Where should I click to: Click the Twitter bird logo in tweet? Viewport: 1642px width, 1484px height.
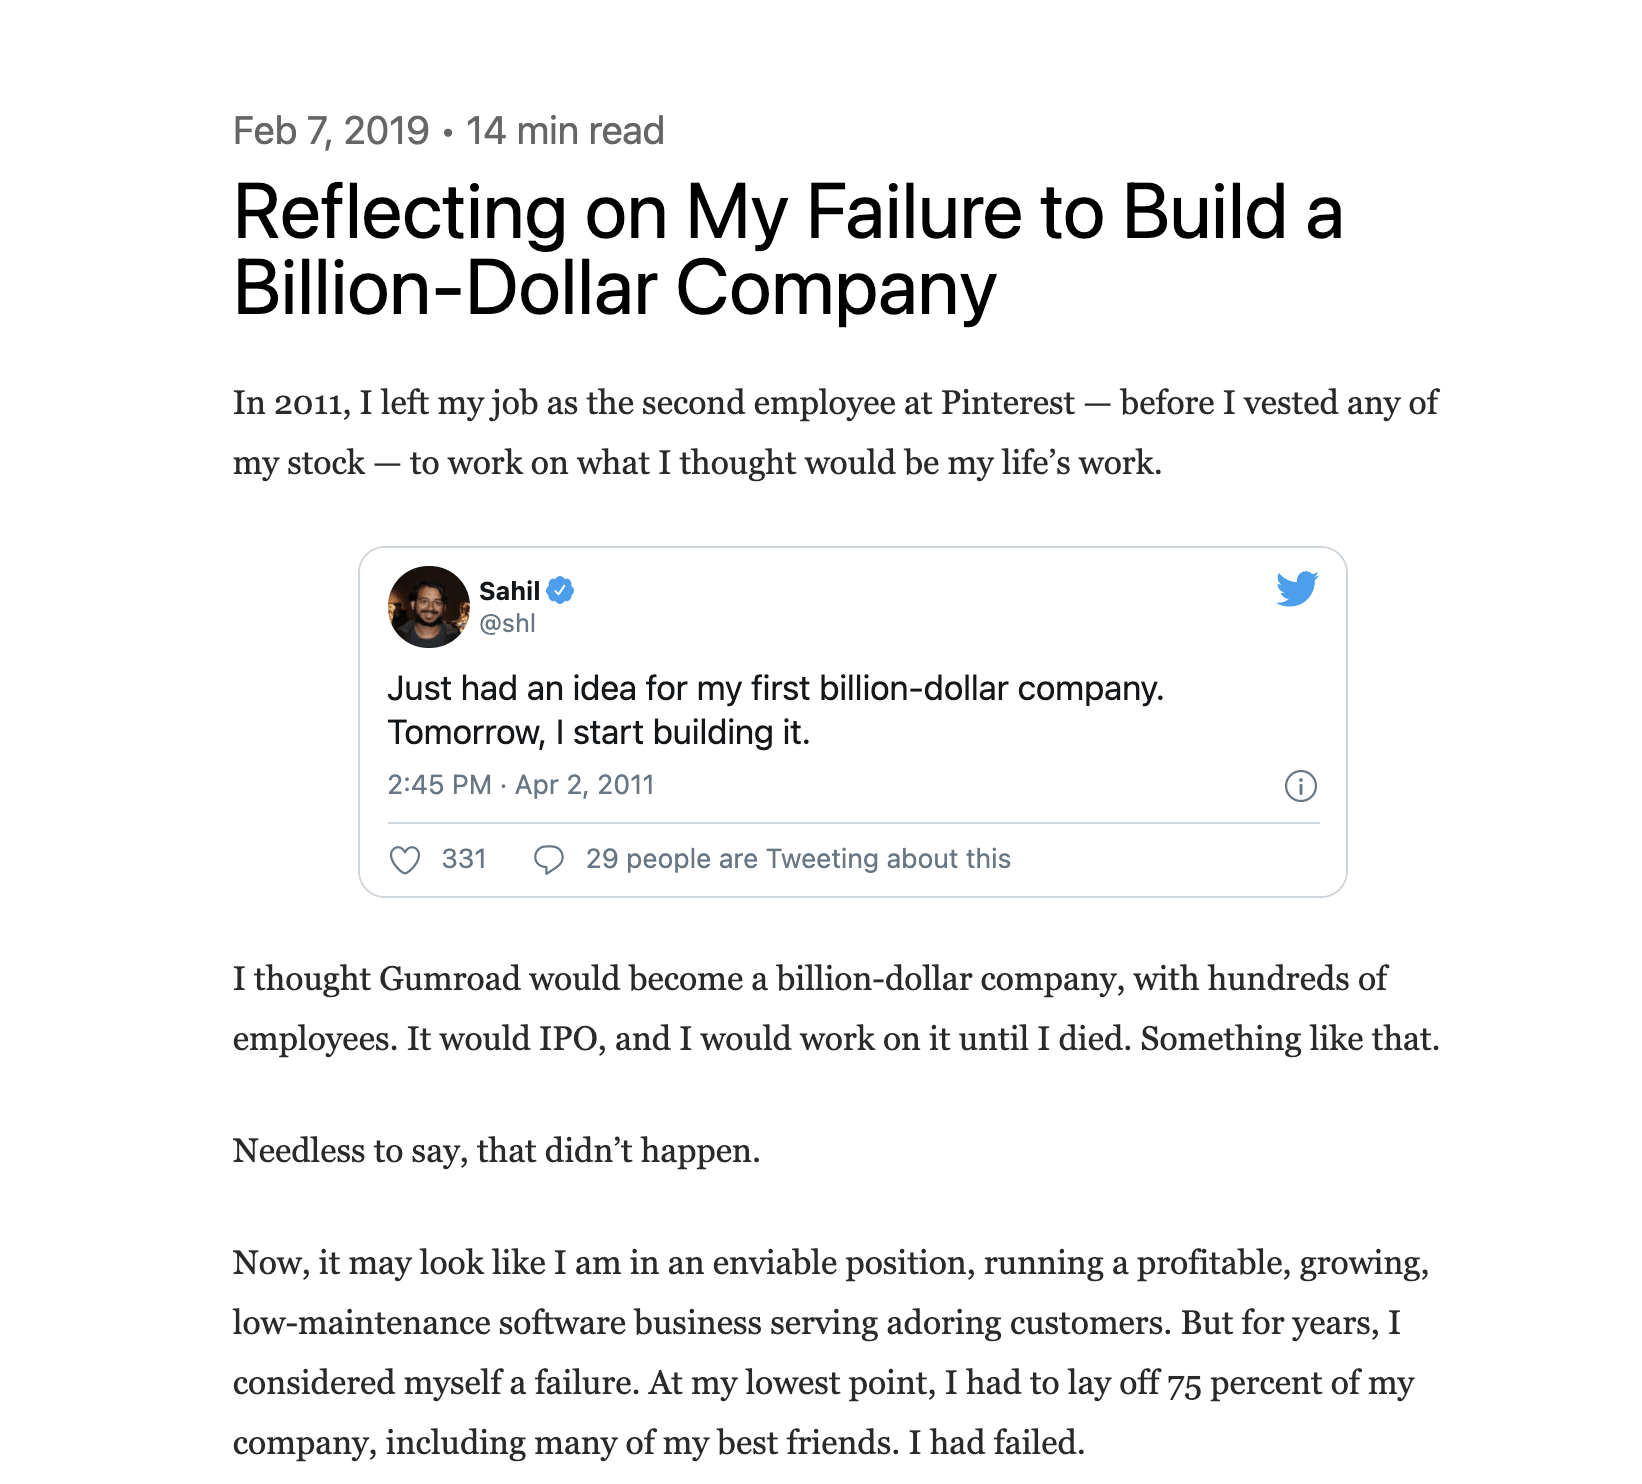pos(1297,589)
